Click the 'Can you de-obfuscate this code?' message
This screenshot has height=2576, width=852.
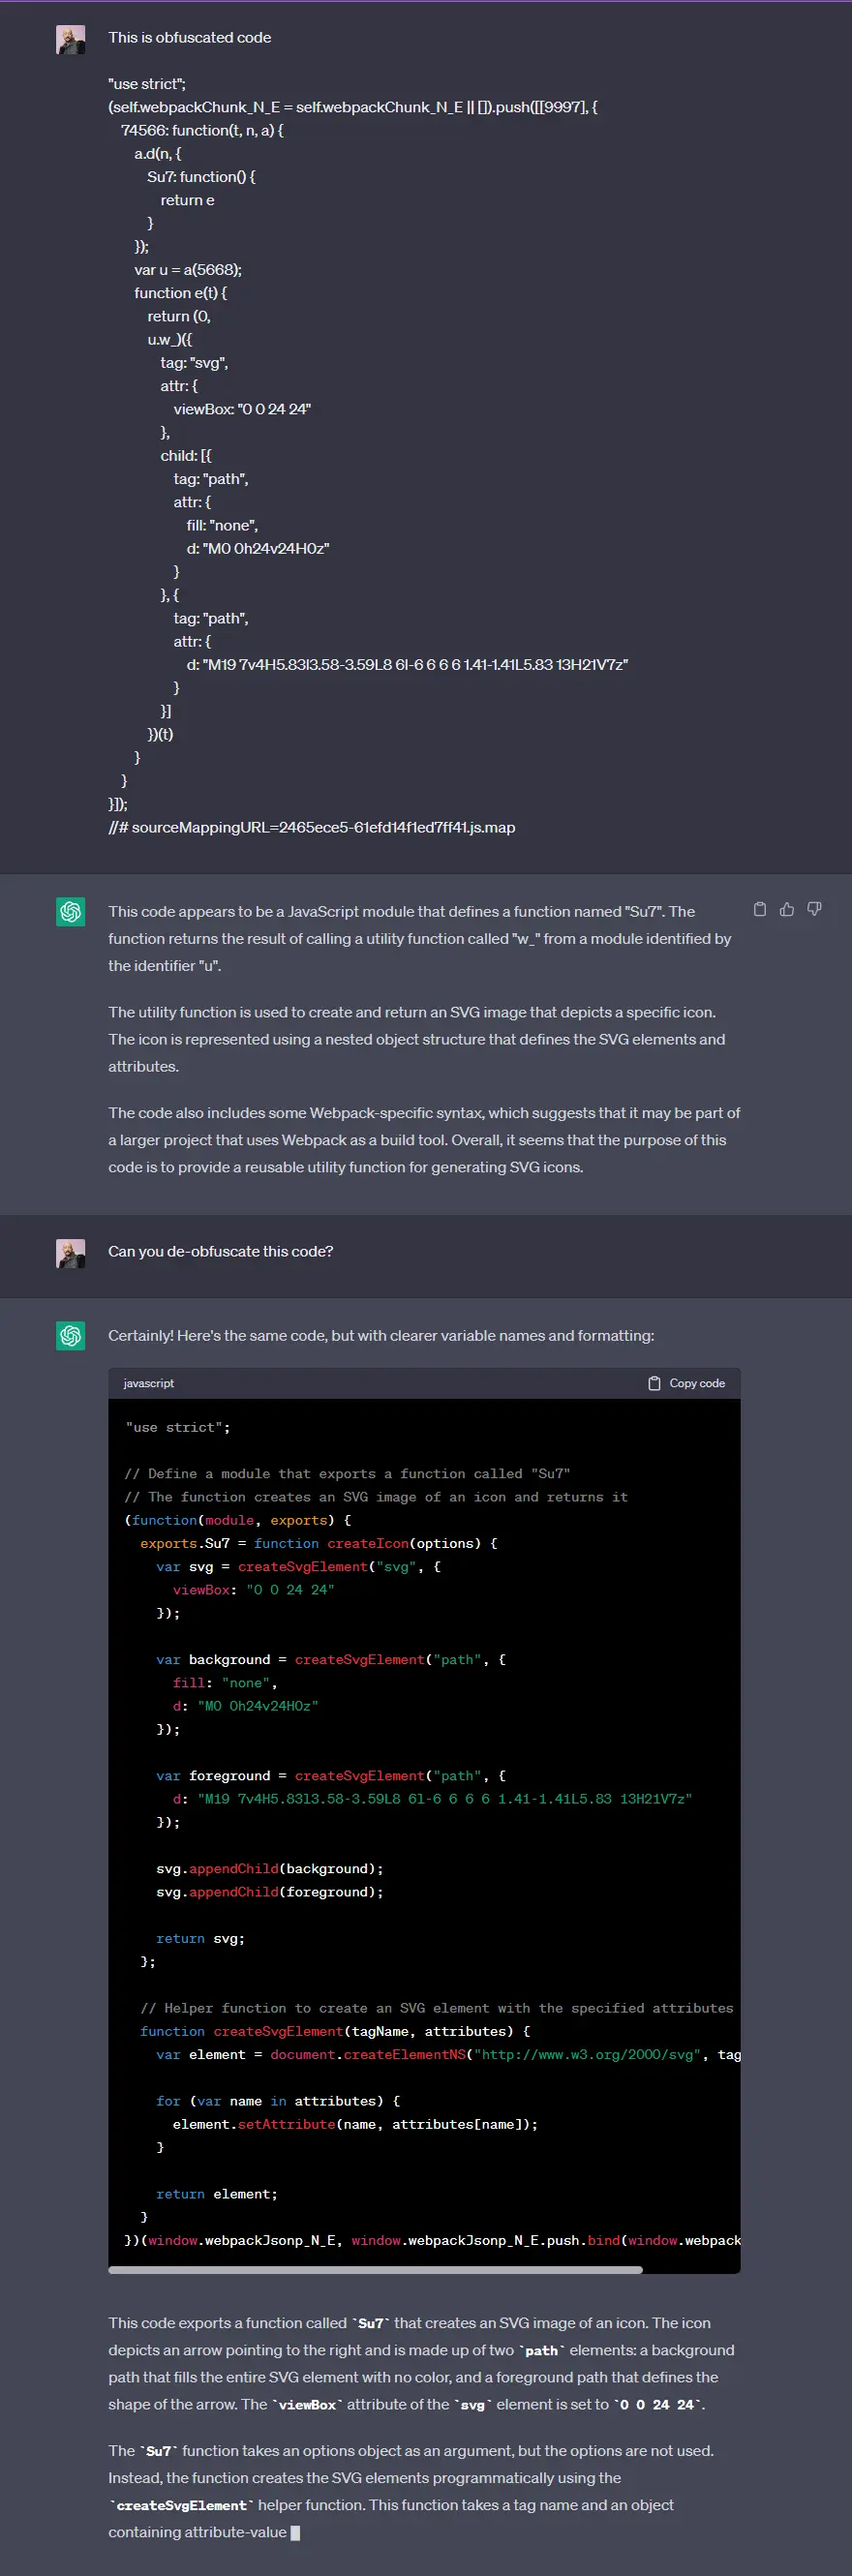click(x=220, y=1251)
